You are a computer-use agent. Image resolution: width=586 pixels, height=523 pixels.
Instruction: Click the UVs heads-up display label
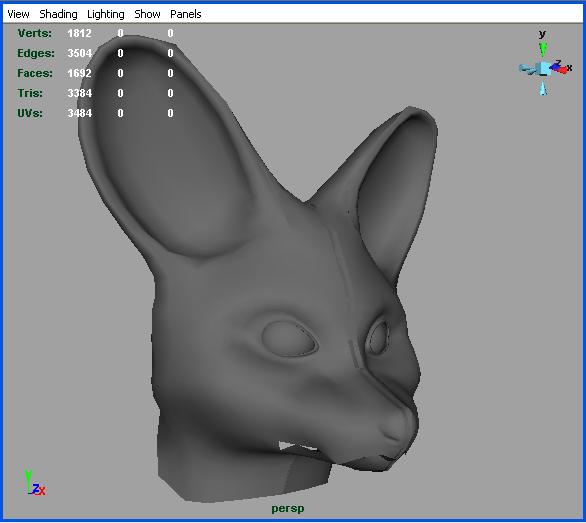[30, 113]
